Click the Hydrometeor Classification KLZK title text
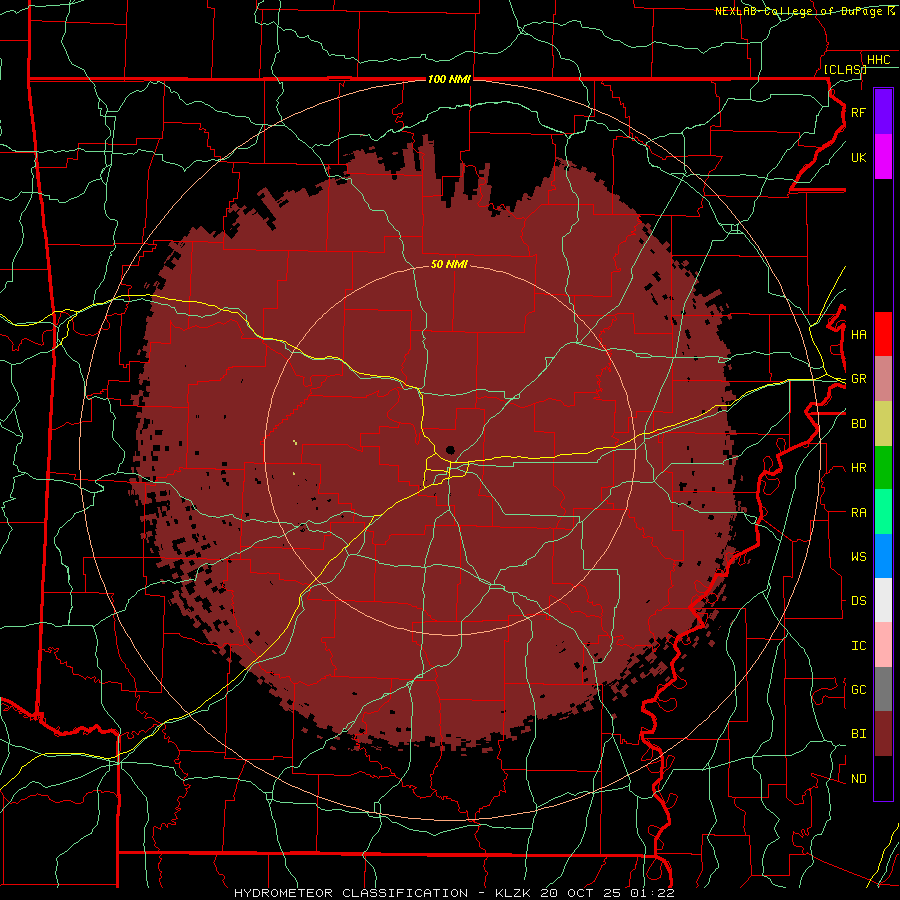The width and height of the screenshot is (900, 900). (x=454, y=893)
